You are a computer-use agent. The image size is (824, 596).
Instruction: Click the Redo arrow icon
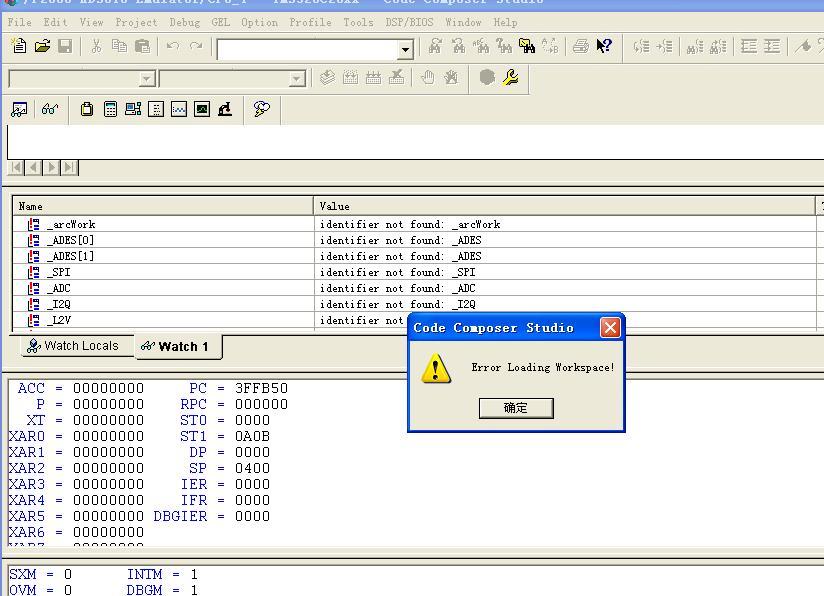[196, 46]
